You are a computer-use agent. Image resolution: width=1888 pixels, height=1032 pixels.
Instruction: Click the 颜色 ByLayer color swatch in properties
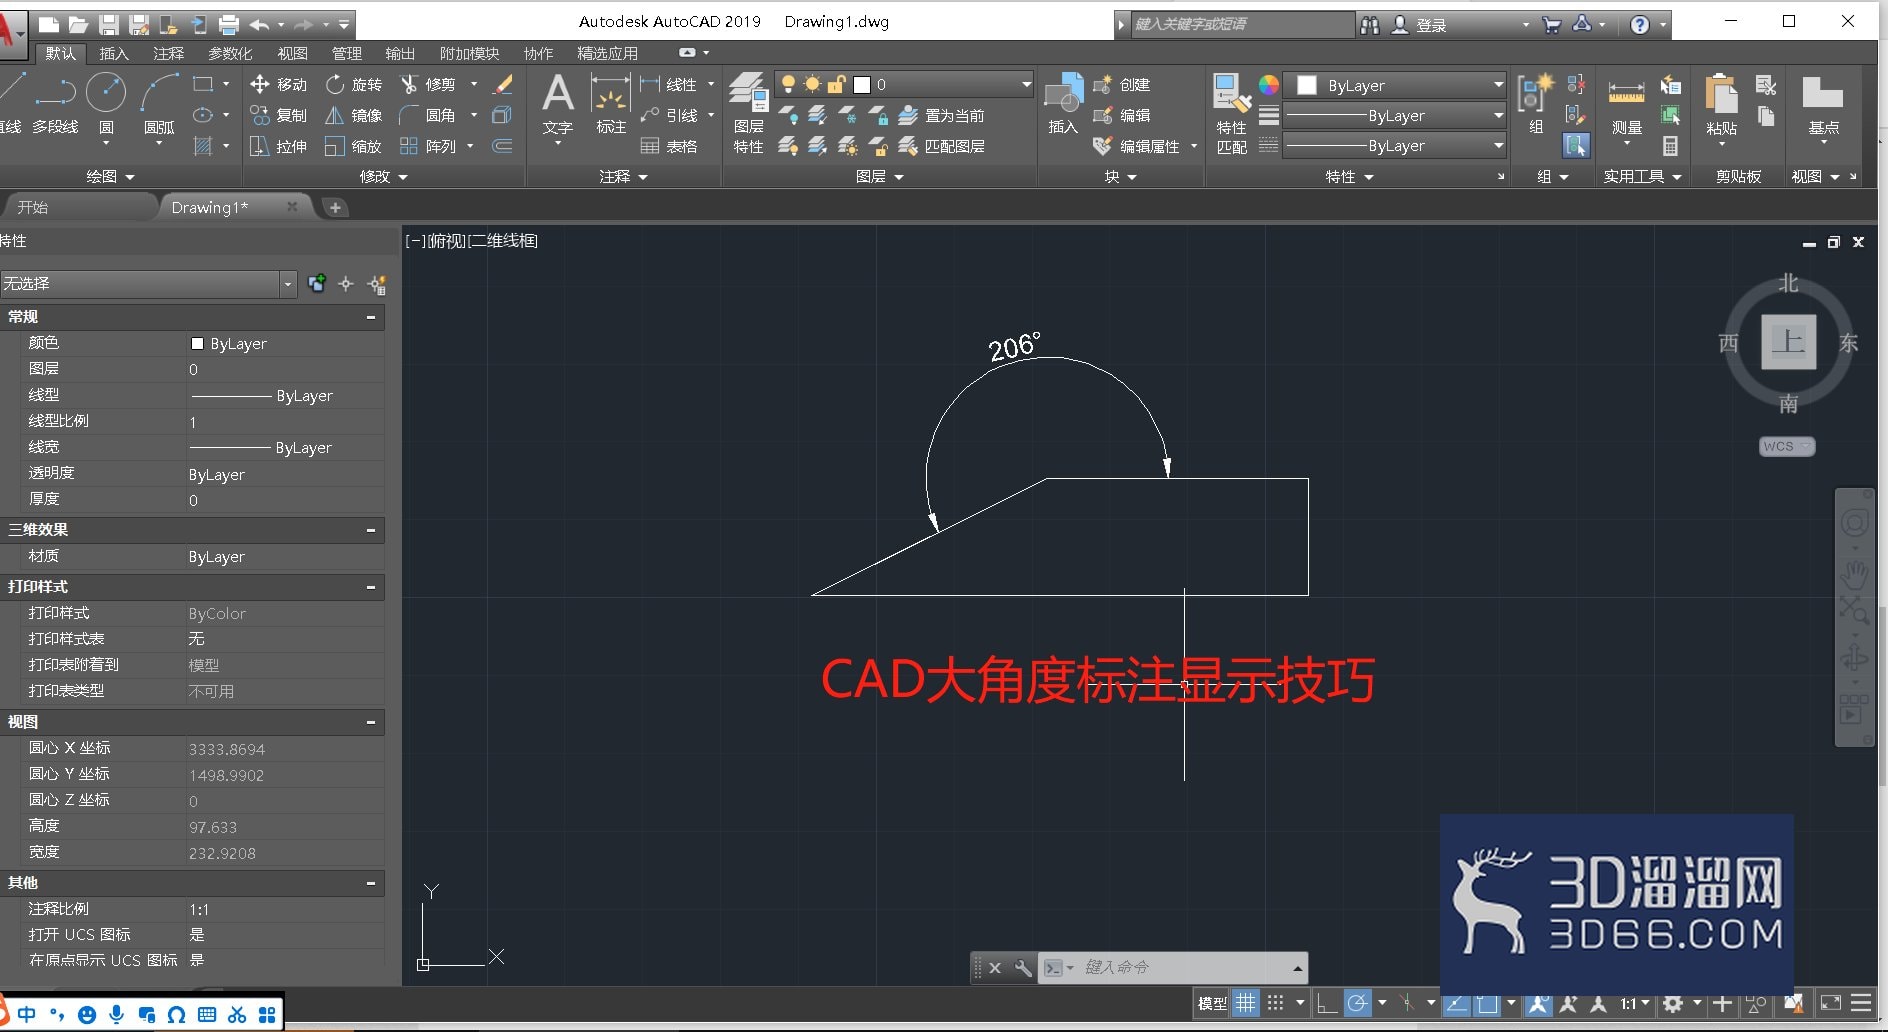click(197, 343)
